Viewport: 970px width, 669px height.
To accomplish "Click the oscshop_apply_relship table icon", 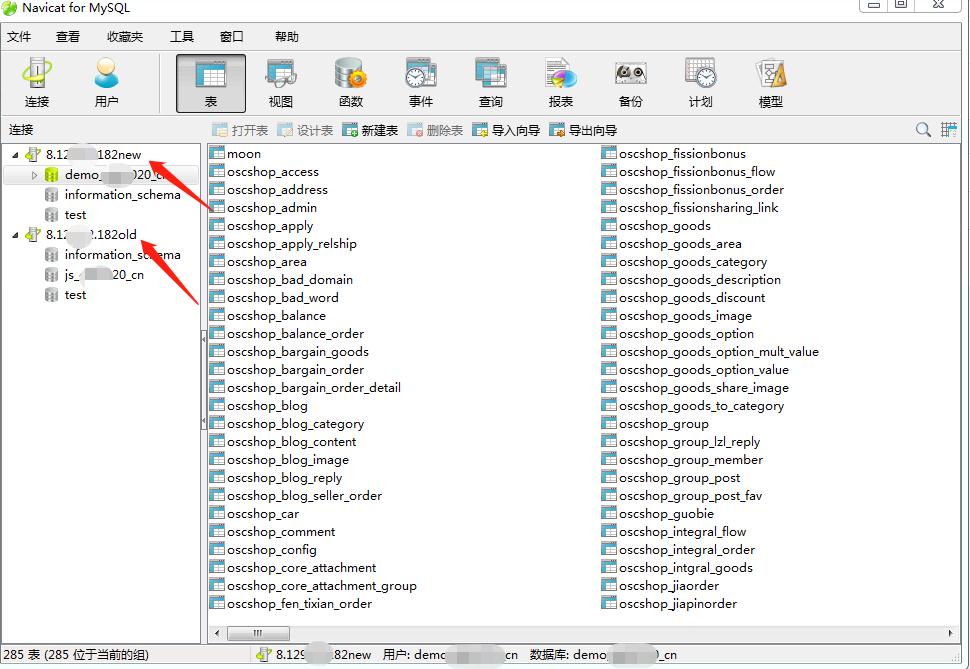I will pyautogui.click(x=217, y=243).
